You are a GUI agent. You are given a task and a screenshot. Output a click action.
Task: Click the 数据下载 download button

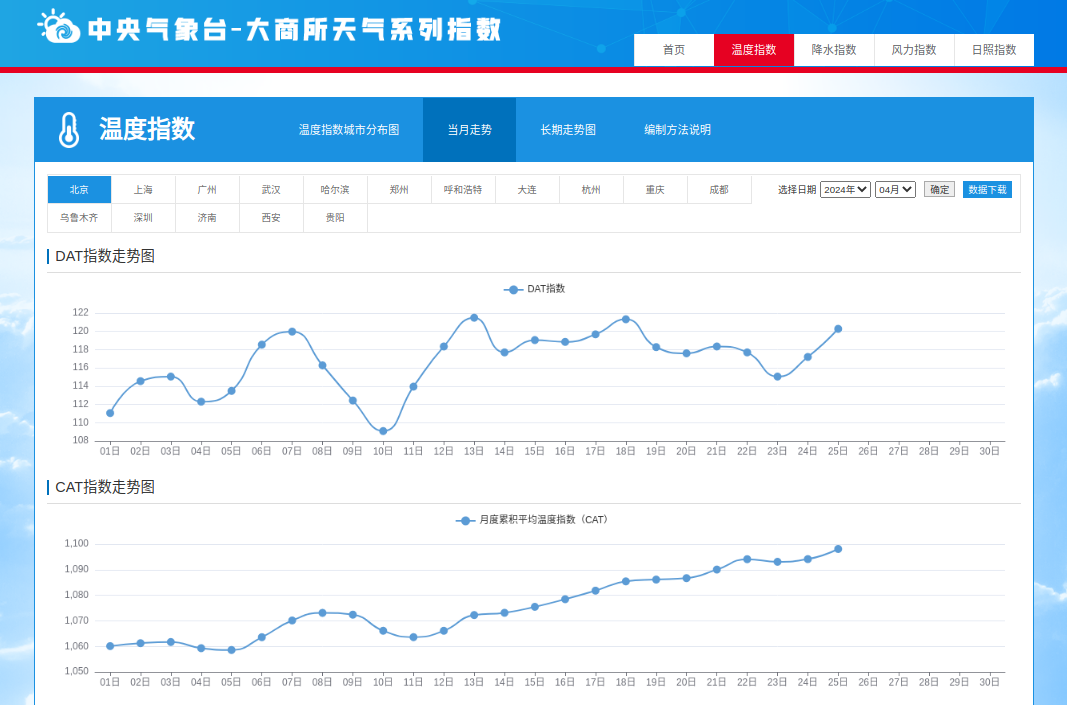click(x=987, y=190)
